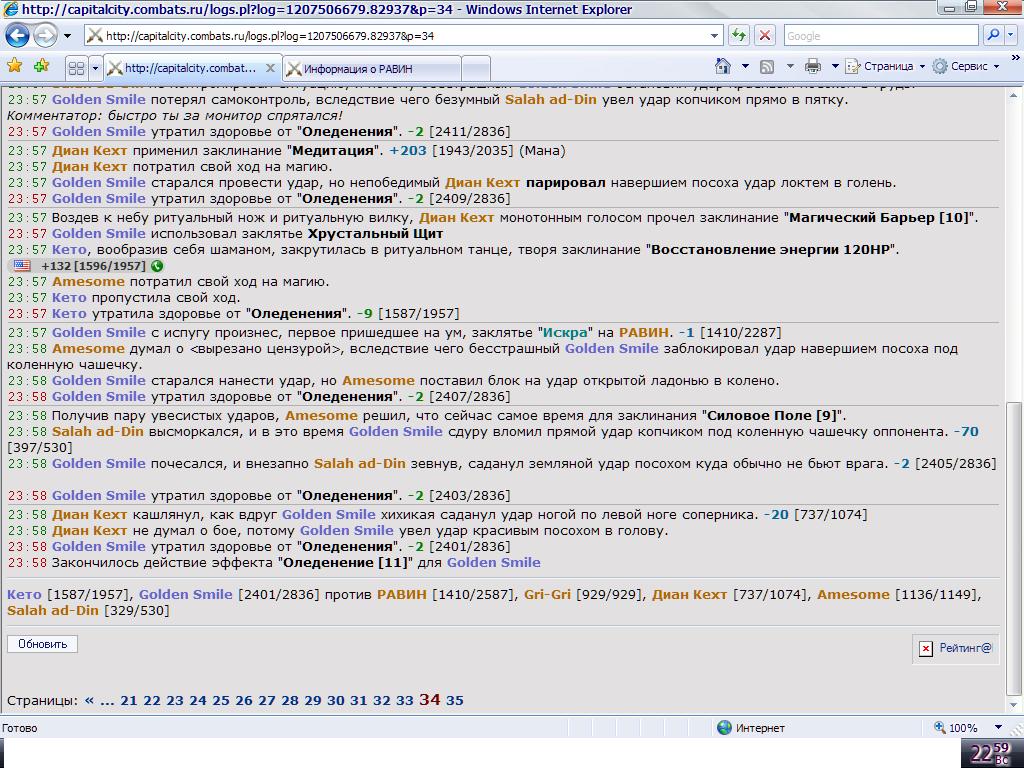The height and width of the screenshot is (768, 1024).
Task: Click the Home page house icon
Action: (x=723, y=66)
